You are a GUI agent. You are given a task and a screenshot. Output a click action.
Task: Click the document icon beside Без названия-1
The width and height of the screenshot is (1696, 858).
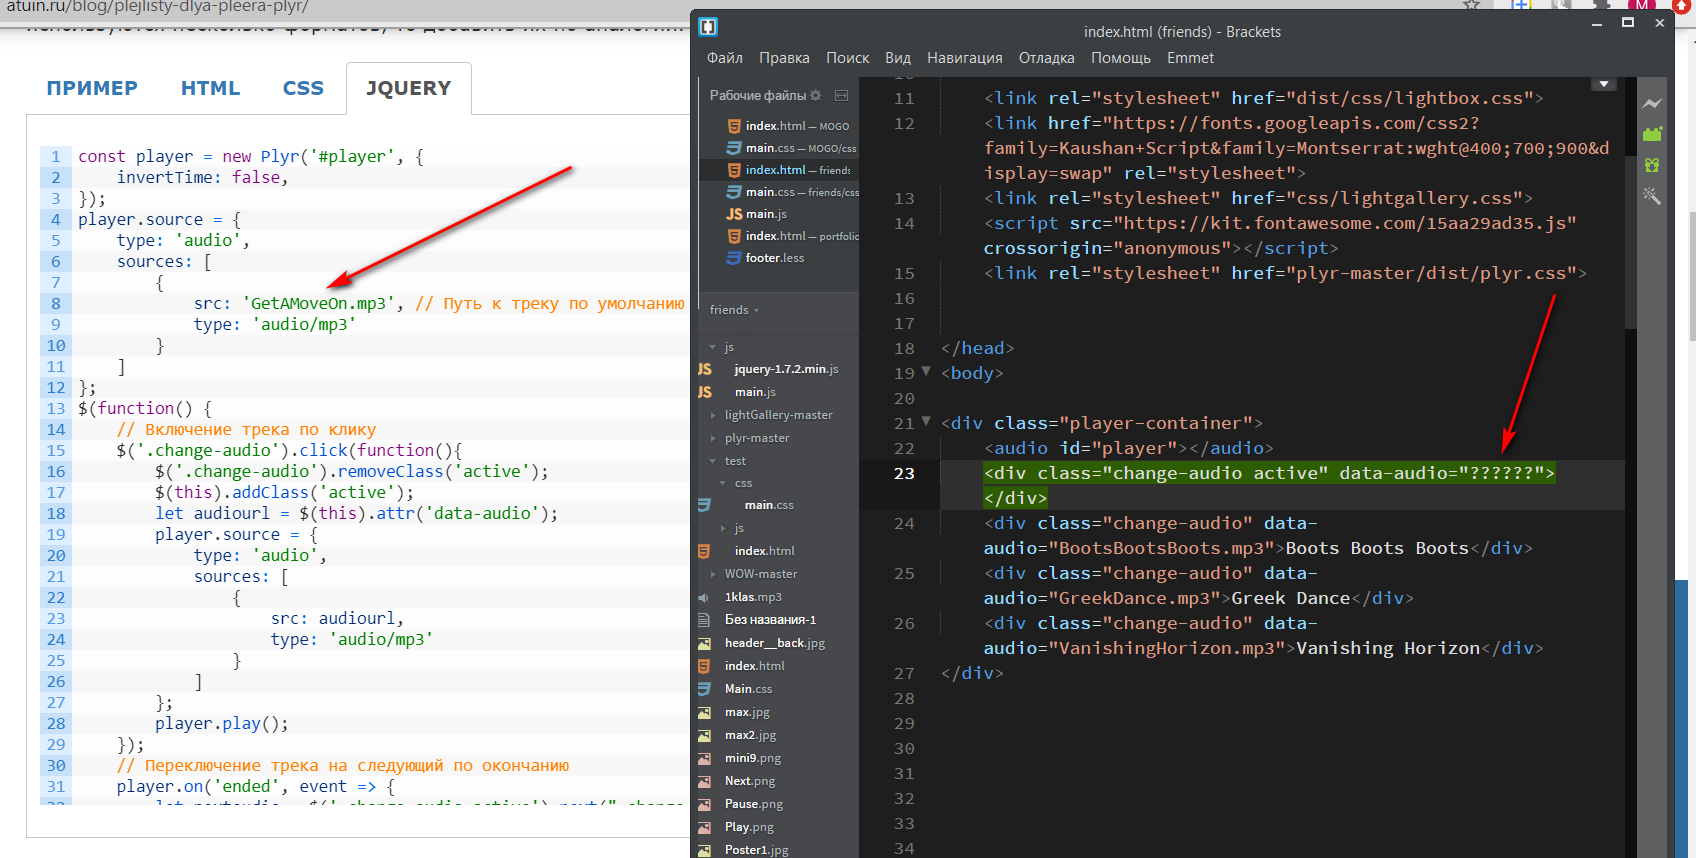click(704, 620)
